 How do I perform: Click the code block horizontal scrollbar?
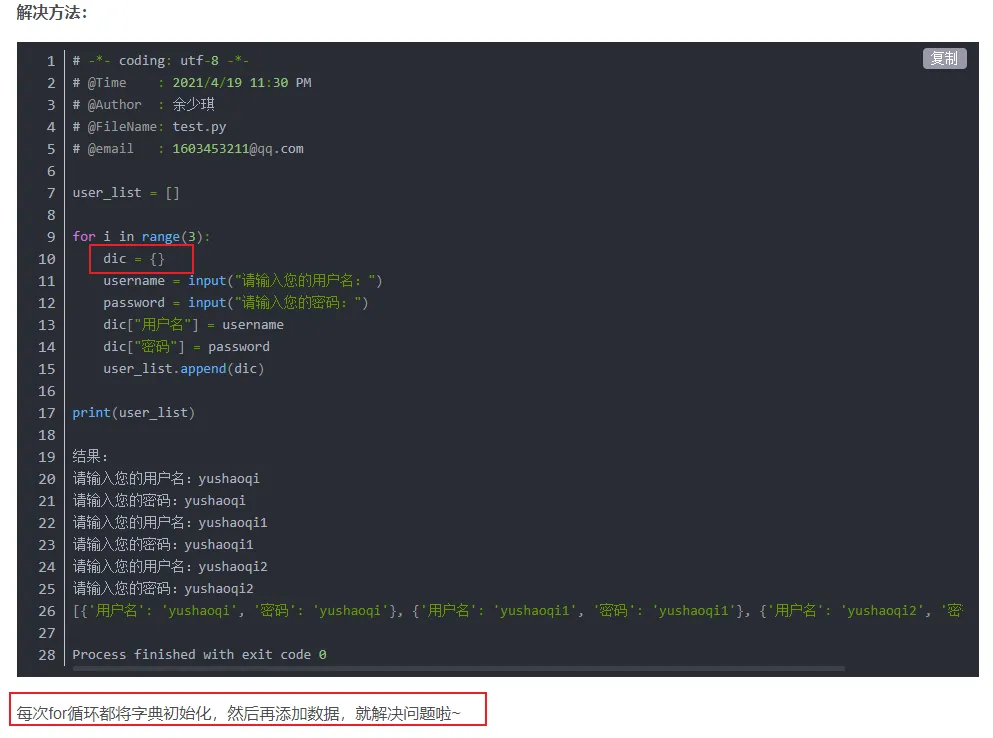coord(457,668)
